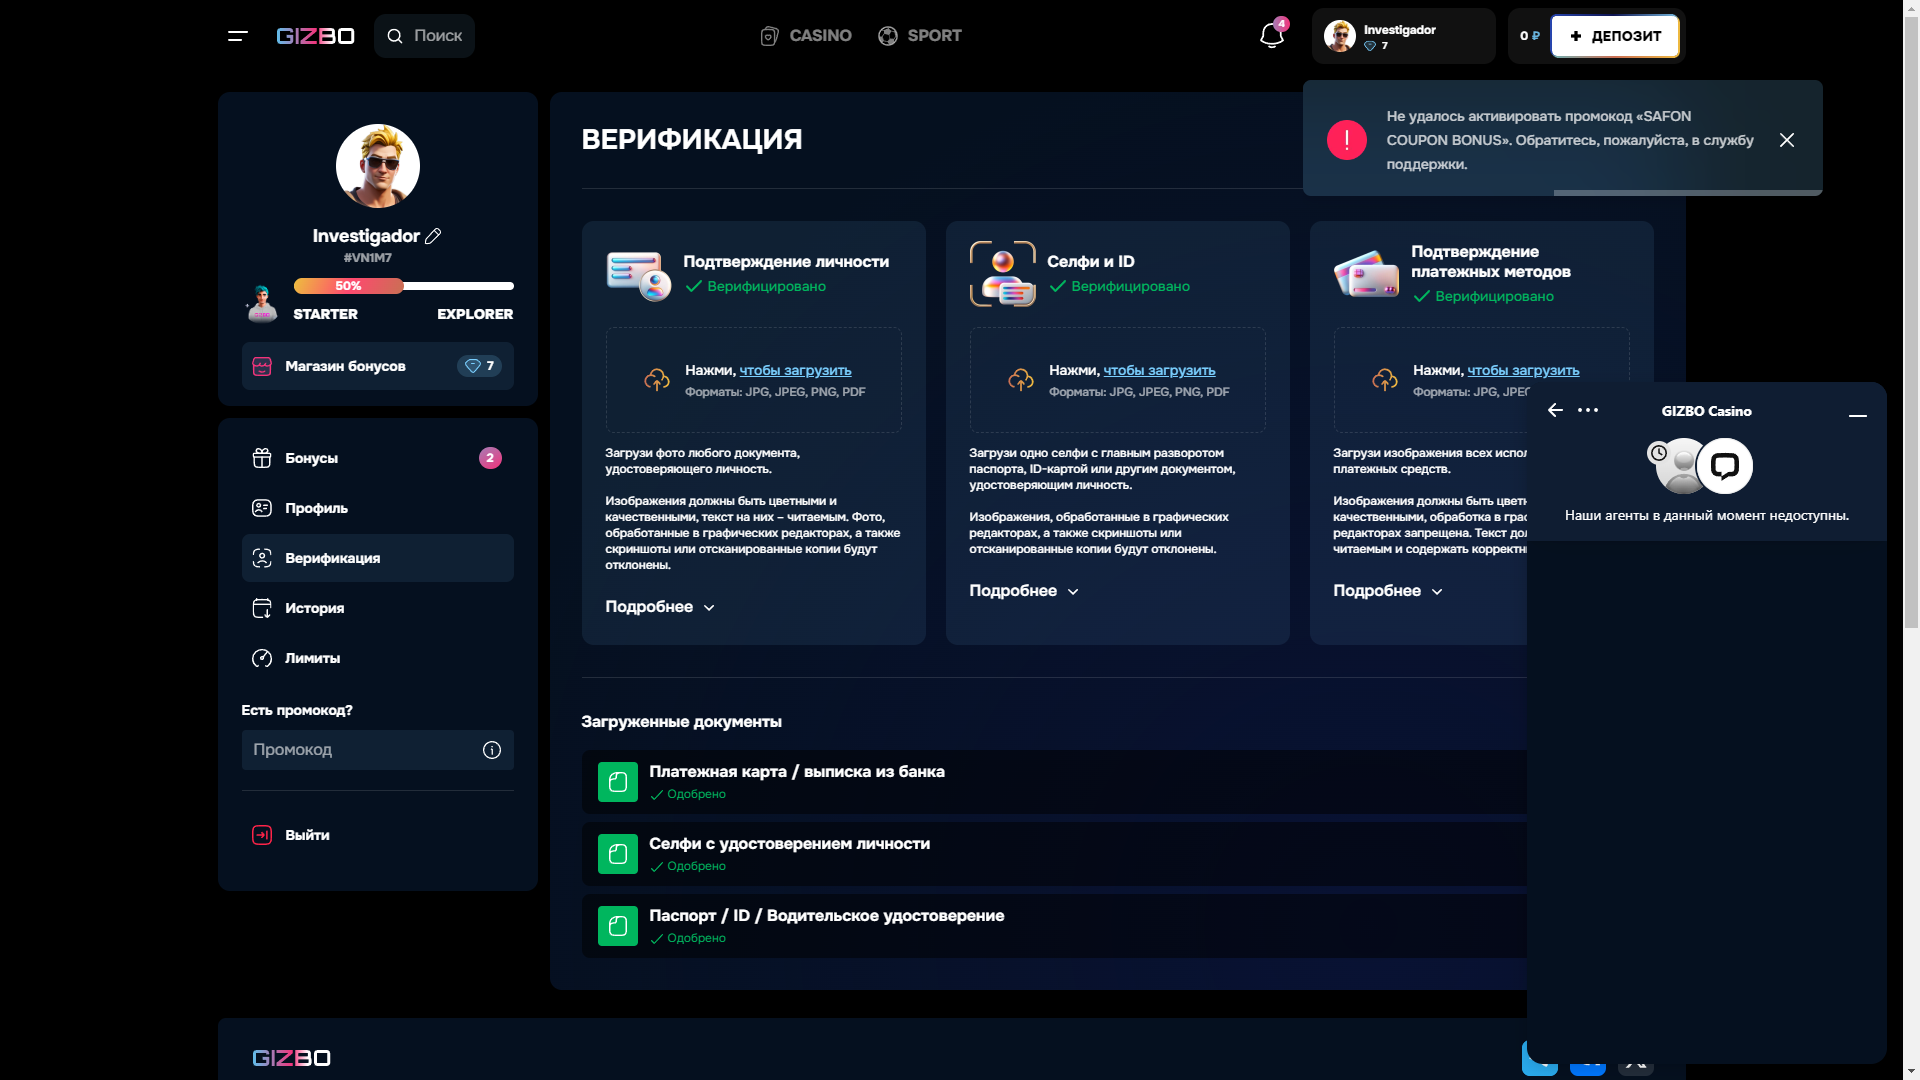Open the hamburger menu icon

coord(237,36)
